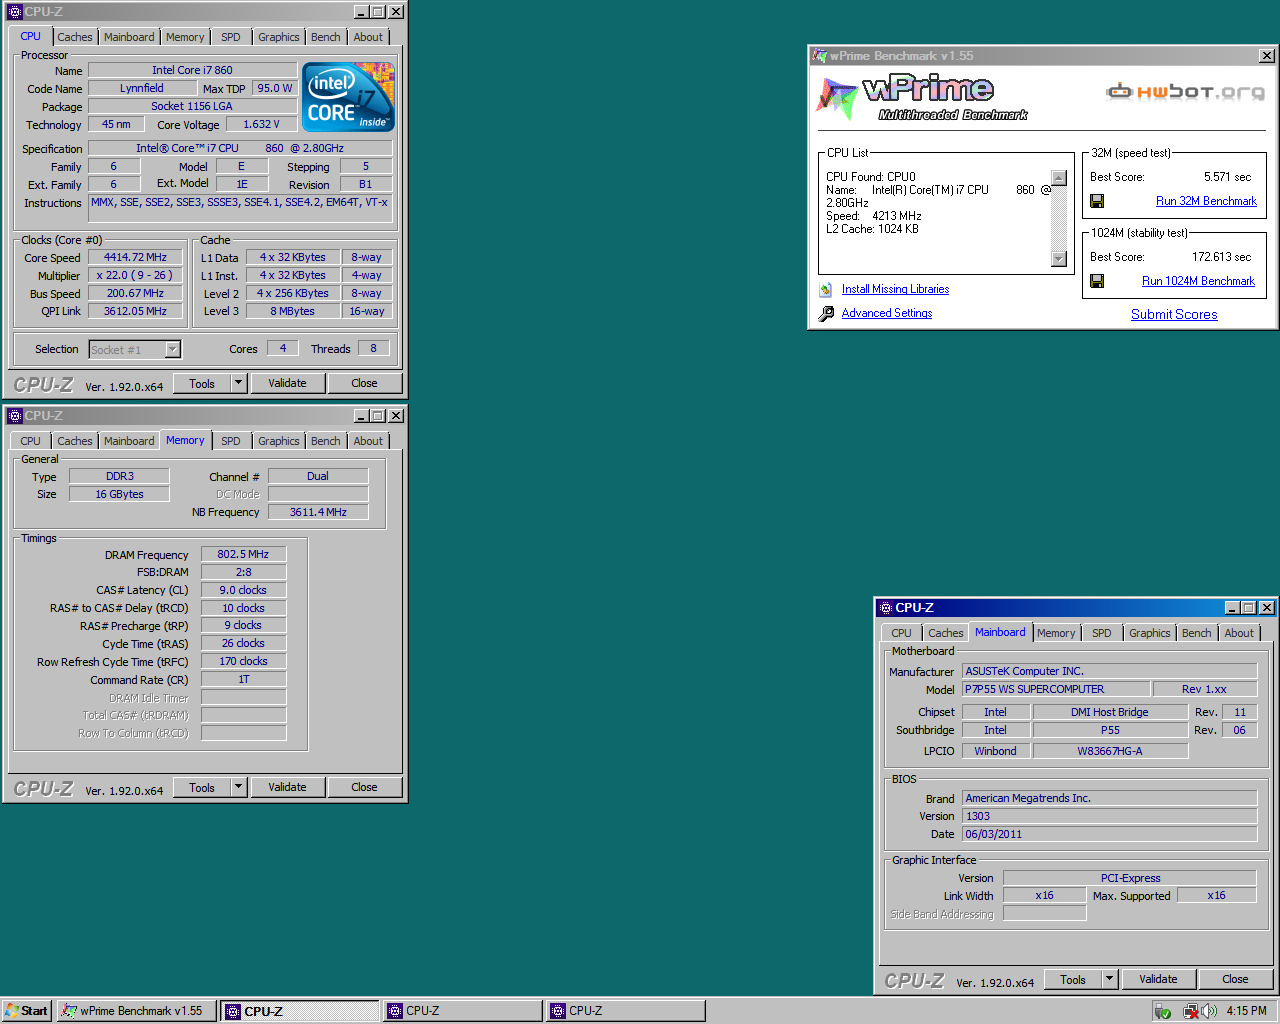Image resolution: width=1280 pixels, height=1024 pixels.
Task: Click the Mainboard CPU-Z window title icon
Action: 885,608
